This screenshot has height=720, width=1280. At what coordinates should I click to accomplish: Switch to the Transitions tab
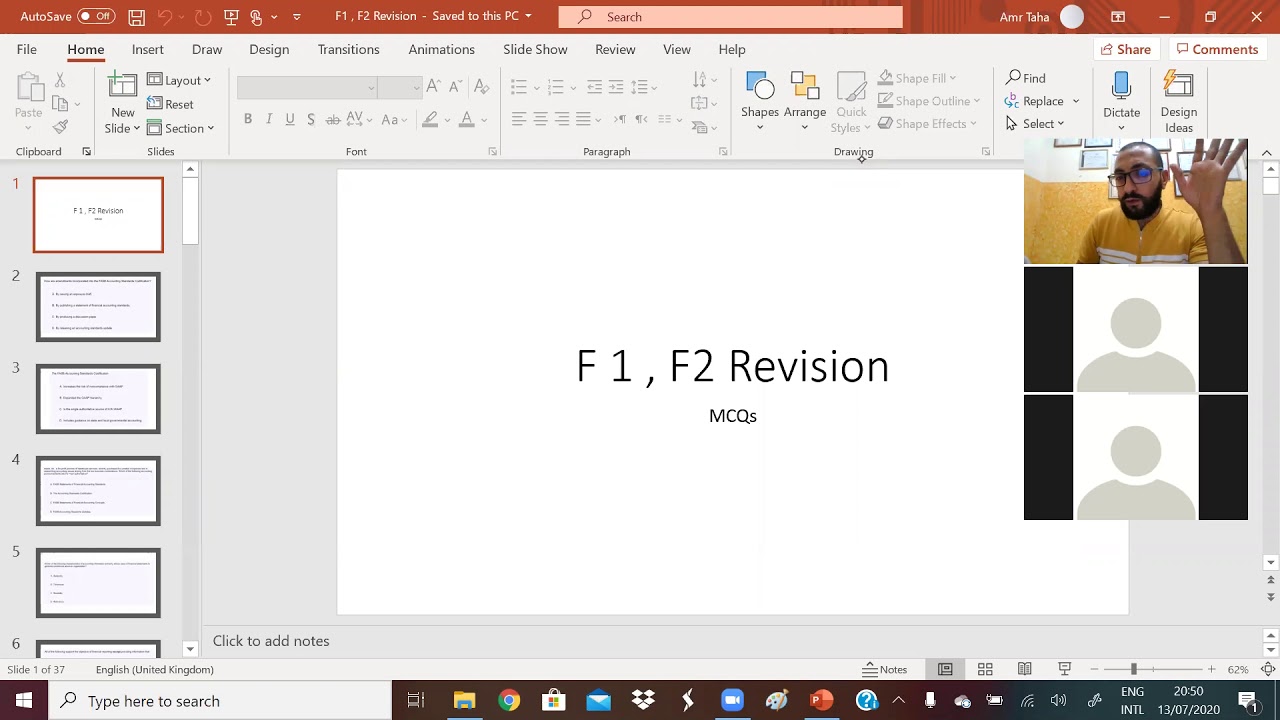click(x=349, y=49)
